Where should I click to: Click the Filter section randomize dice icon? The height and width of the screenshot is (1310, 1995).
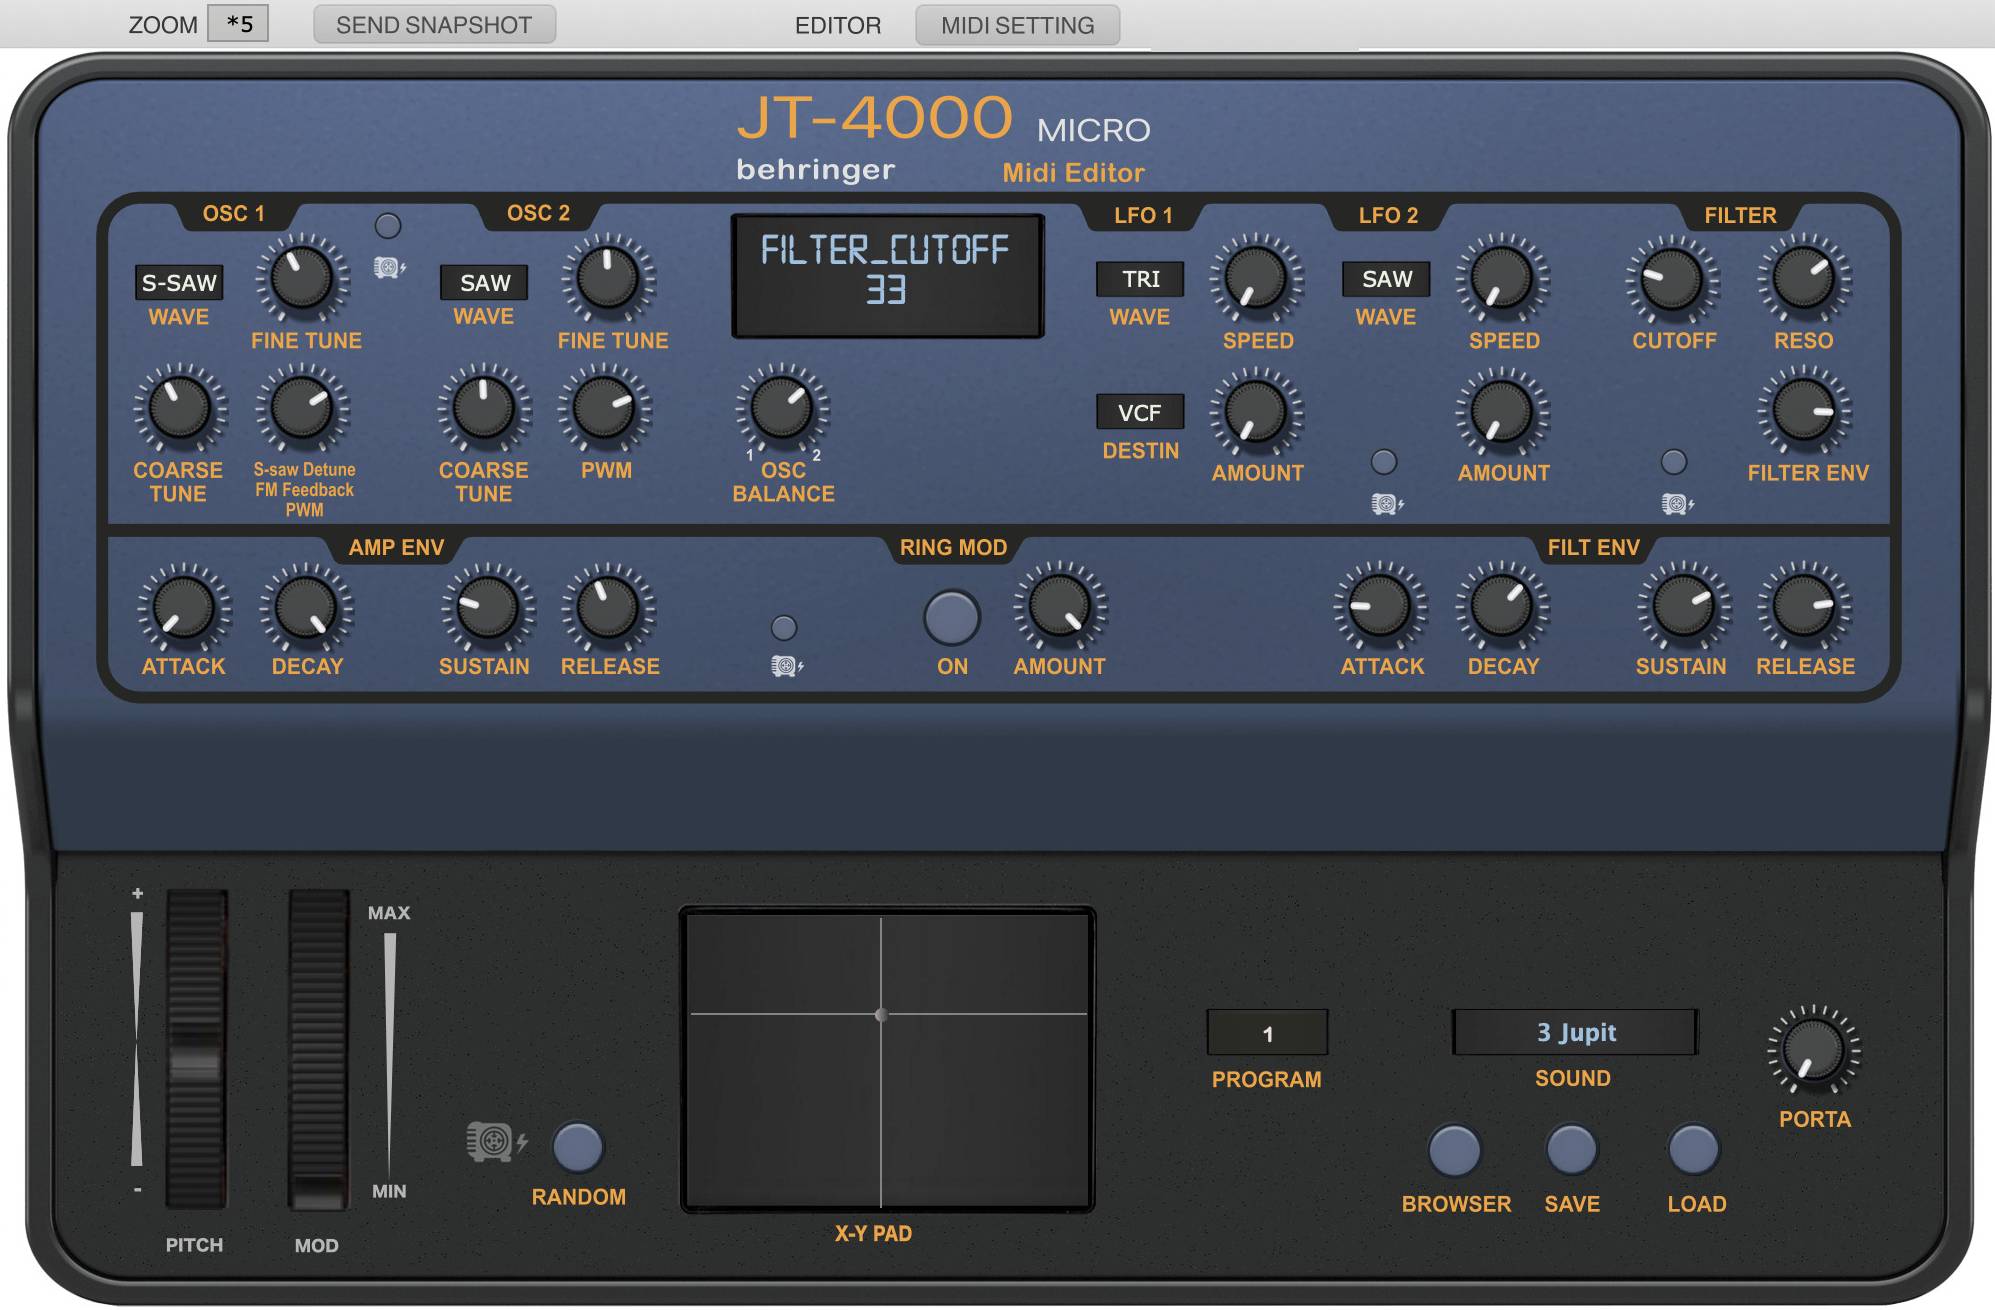(1677, 504)
